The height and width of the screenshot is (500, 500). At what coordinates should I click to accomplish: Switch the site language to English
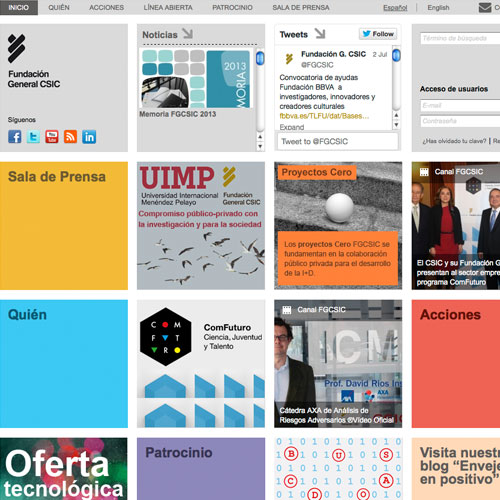click(438, 7)
